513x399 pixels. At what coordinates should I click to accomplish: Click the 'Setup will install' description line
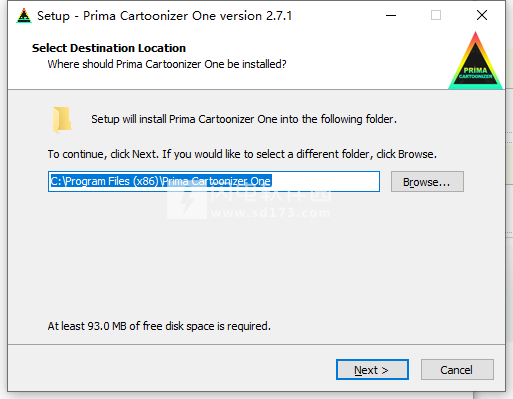pos(244,119)
